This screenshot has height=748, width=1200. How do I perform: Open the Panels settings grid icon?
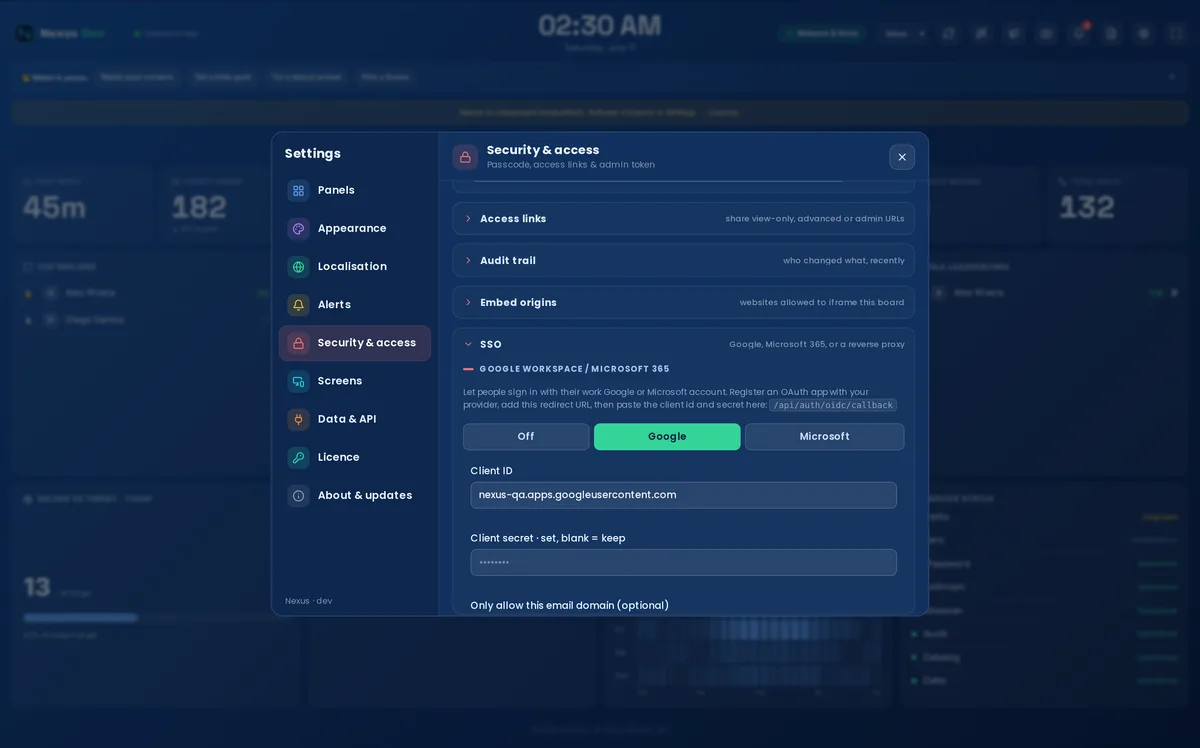298,190
